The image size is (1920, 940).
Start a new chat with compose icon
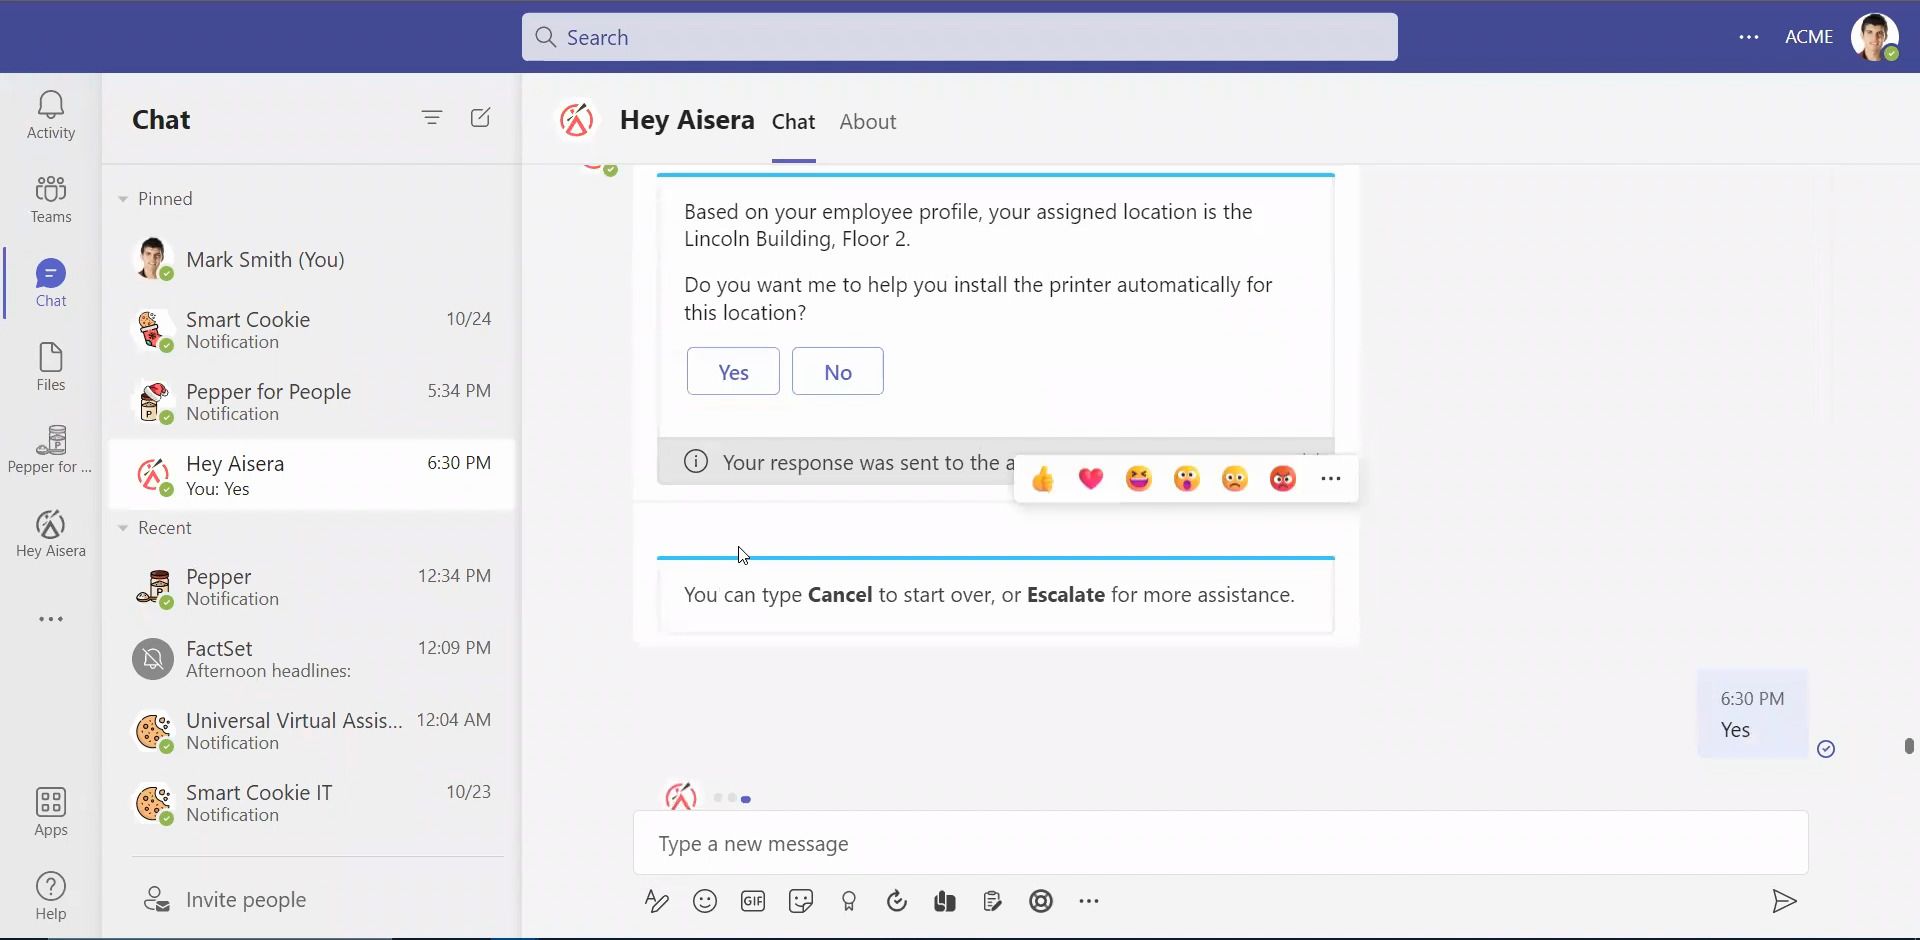(x=480, y=118)
